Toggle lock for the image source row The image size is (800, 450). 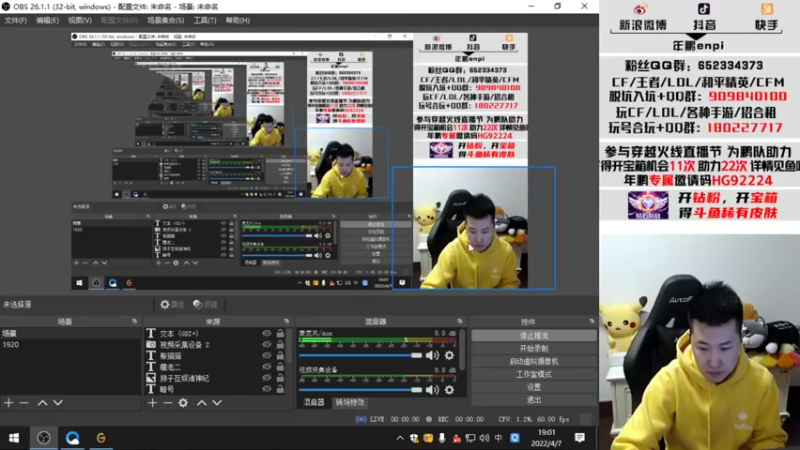point(280,378)
